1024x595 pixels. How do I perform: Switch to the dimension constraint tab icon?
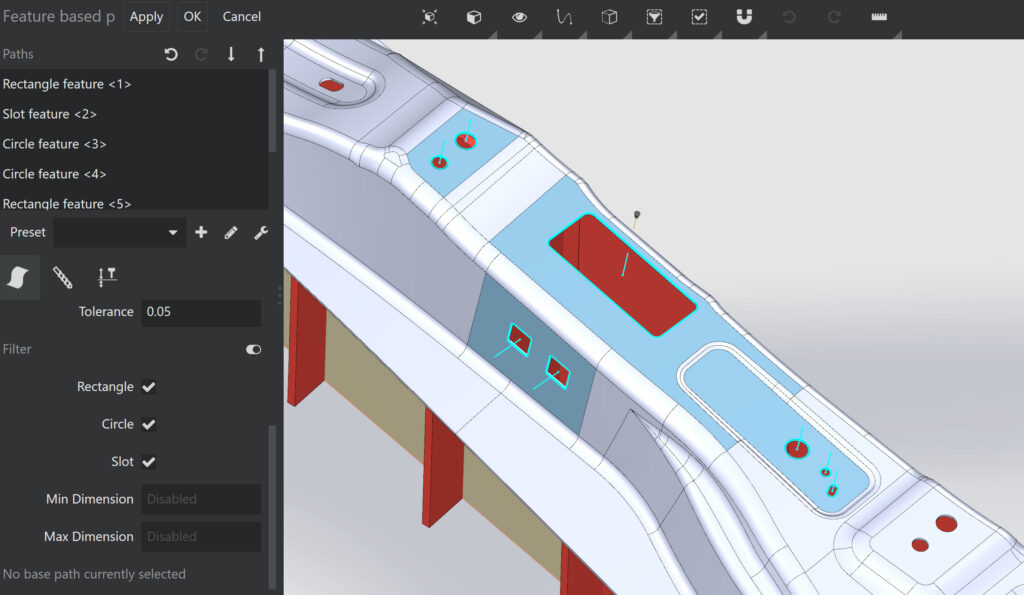pyautogui.click(x=107, y=277)
